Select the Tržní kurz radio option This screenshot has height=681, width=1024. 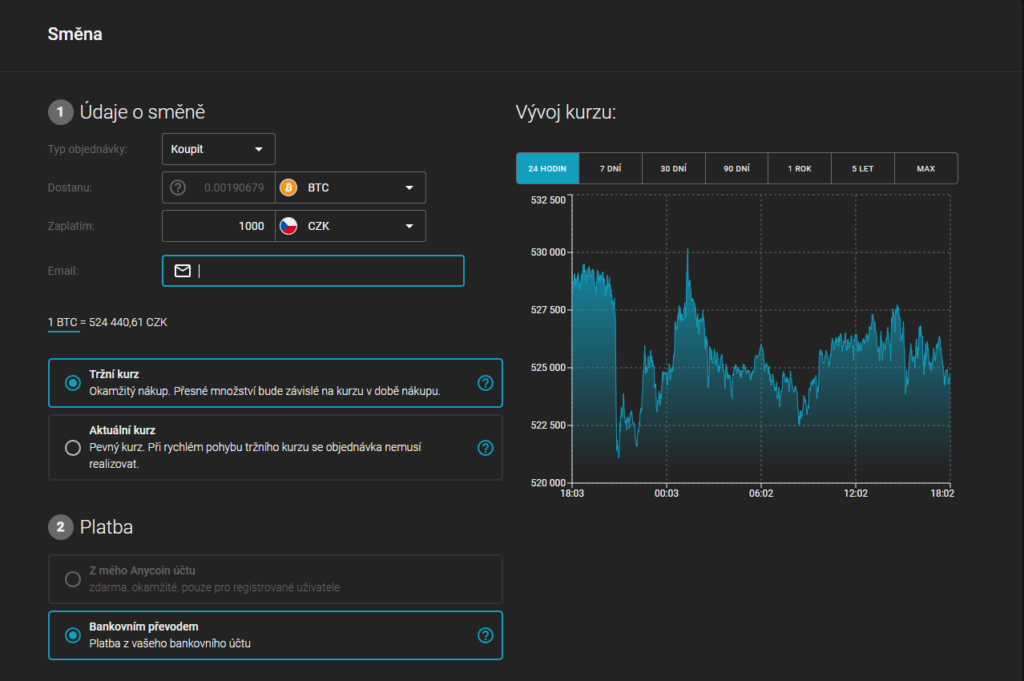72,383
